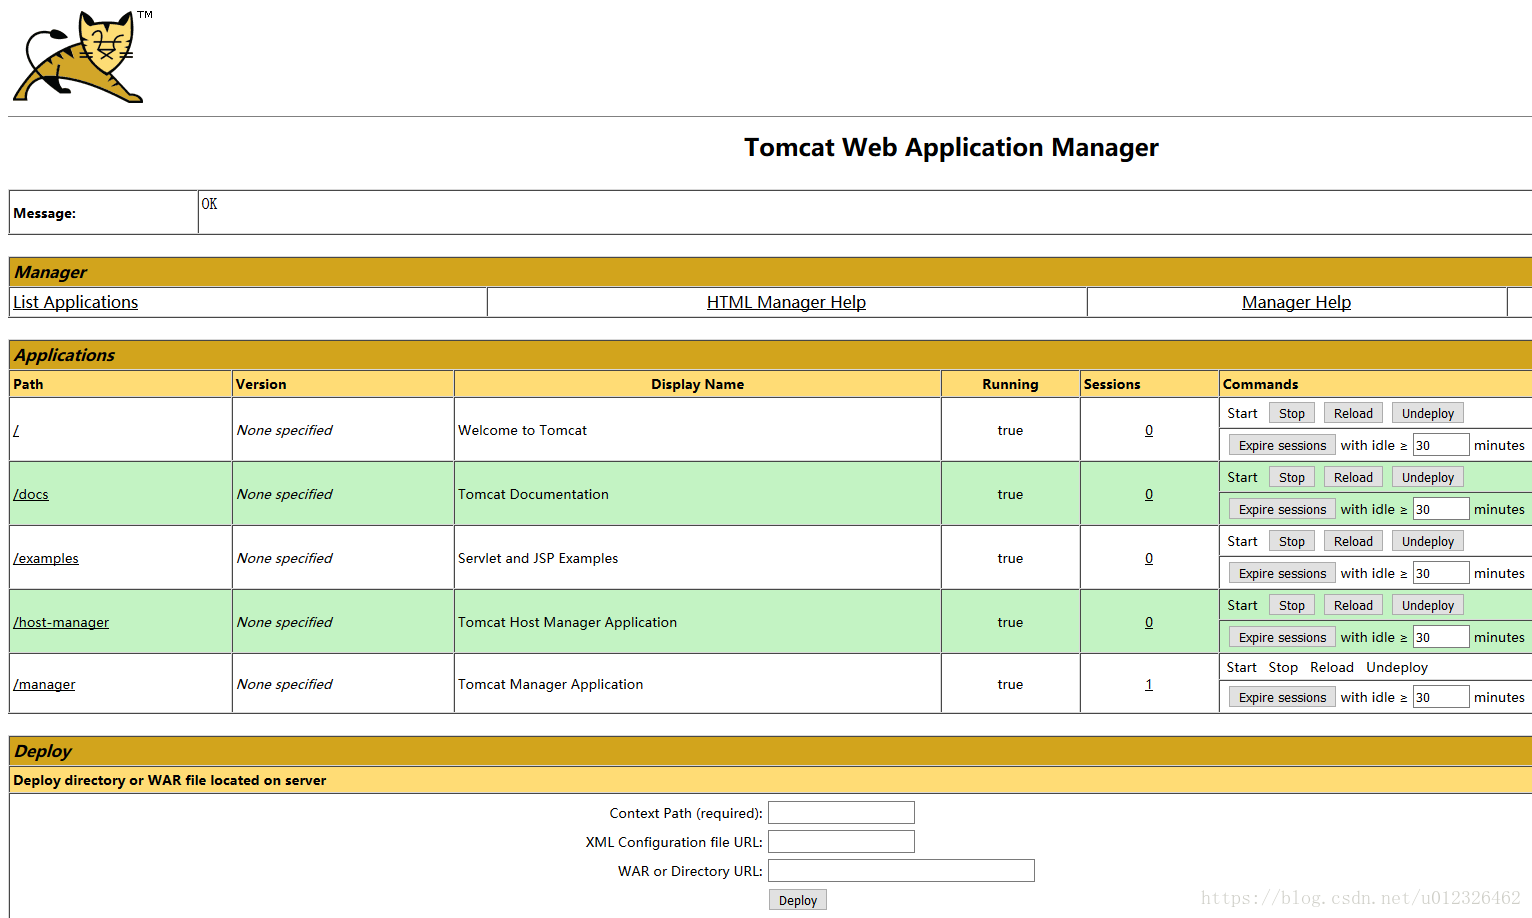1532x918 pixels.
Task: Undeploy the /docs application
Action: 1428,477
